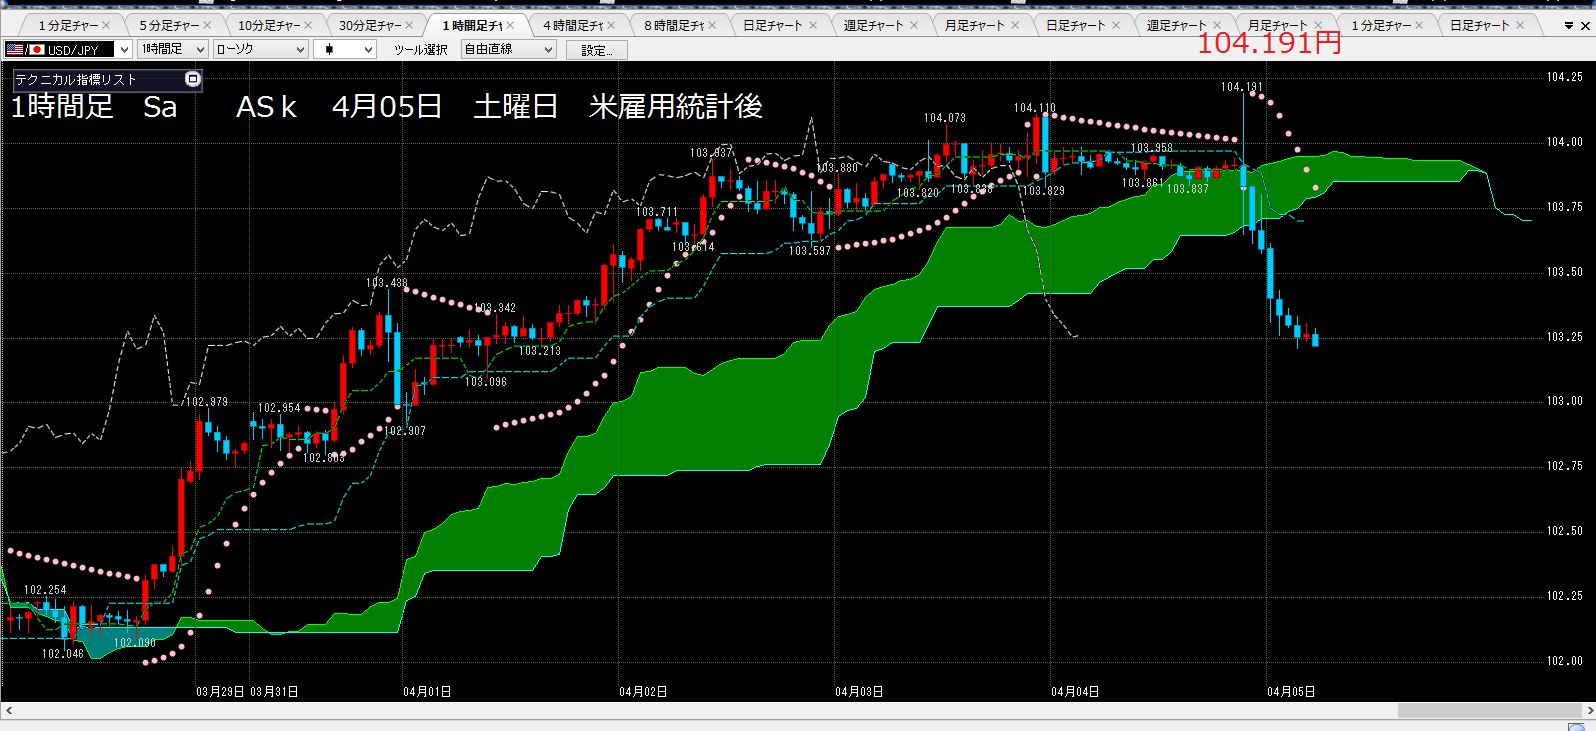Close the 1時間足チャート tab

click(x=510, y=25)
